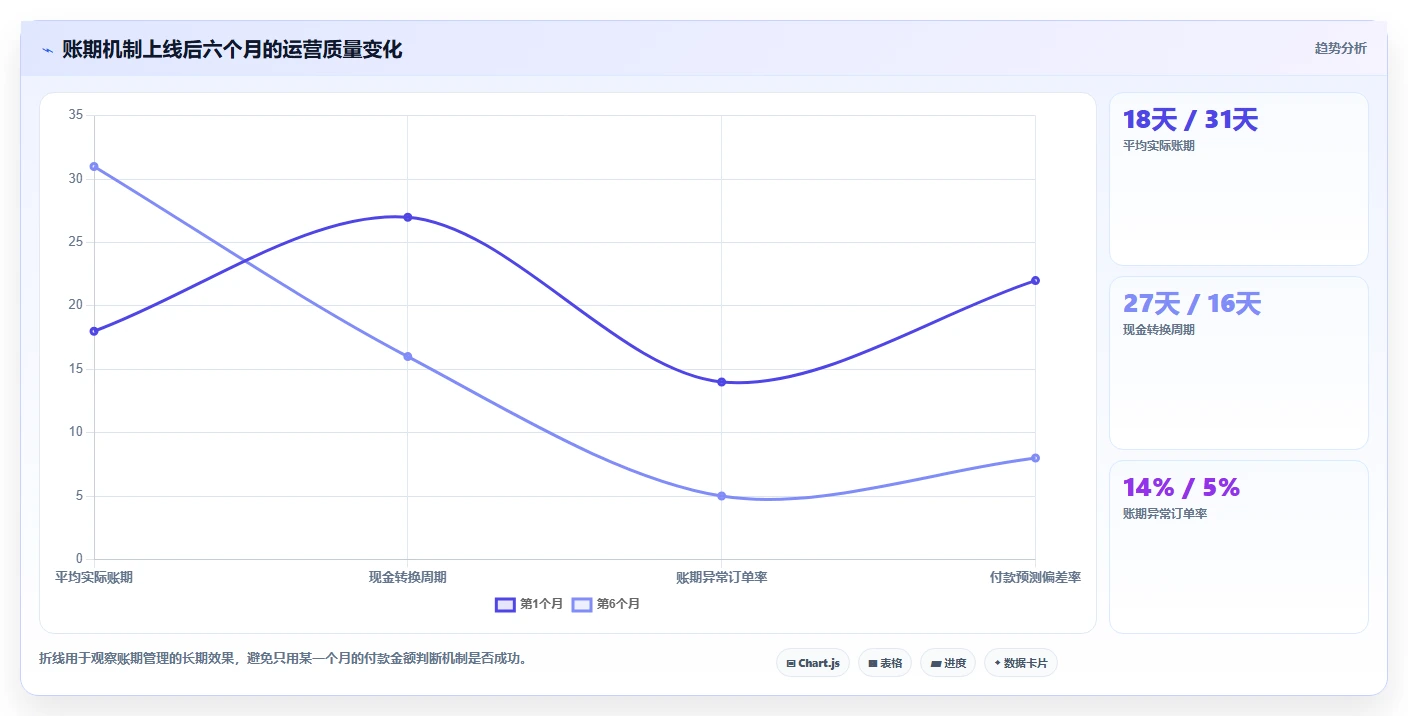Click the y-axis value 20
This screenshot has height=716, width=1408.
point(76,305)
